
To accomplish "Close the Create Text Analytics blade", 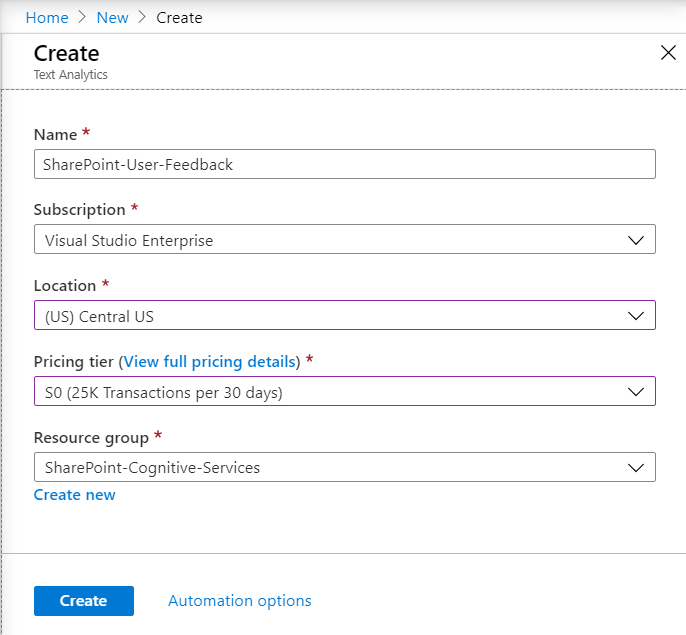I will (x=668, y=53).
